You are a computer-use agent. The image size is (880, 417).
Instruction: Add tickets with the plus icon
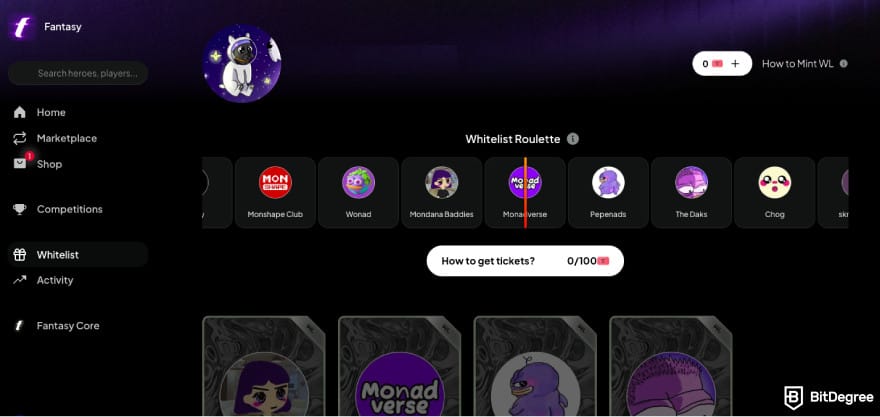[x=735, y=63]
